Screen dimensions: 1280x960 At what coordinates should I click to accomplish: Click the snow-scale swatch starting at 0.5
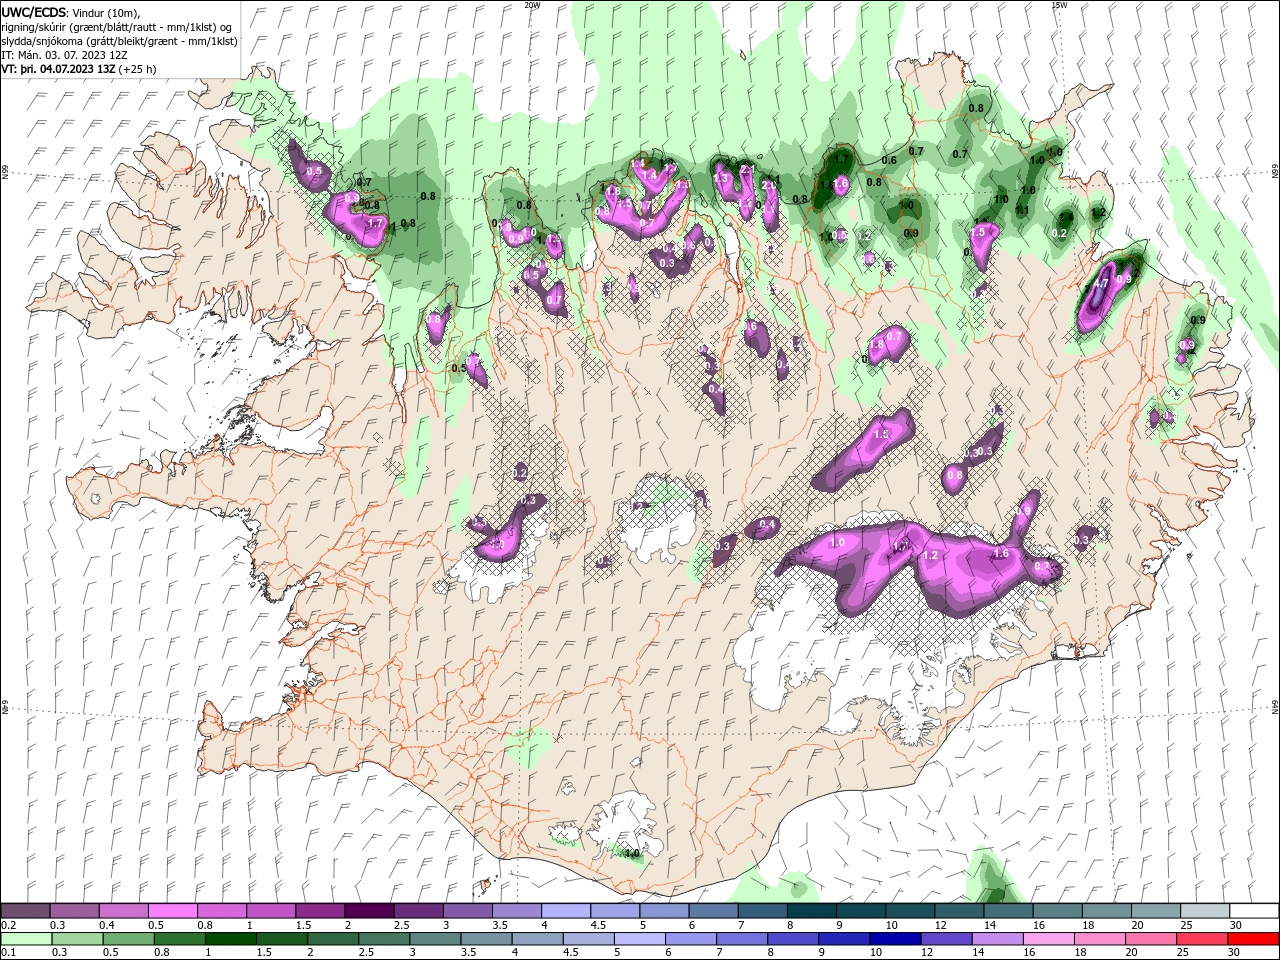click(173, 911)
